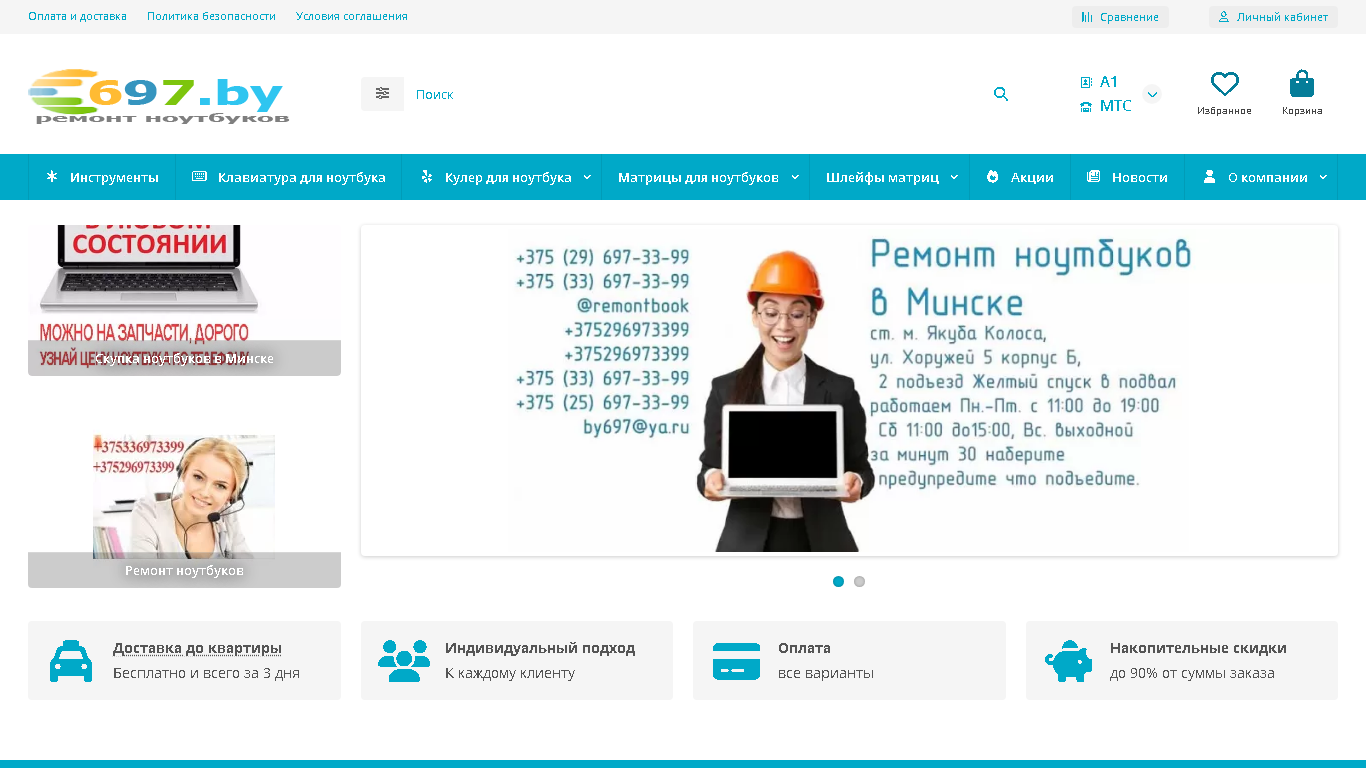This screenshot has width=1366, height=768.
Task: Click 'К каждому клиенту' text
Action: pos(510,673)
